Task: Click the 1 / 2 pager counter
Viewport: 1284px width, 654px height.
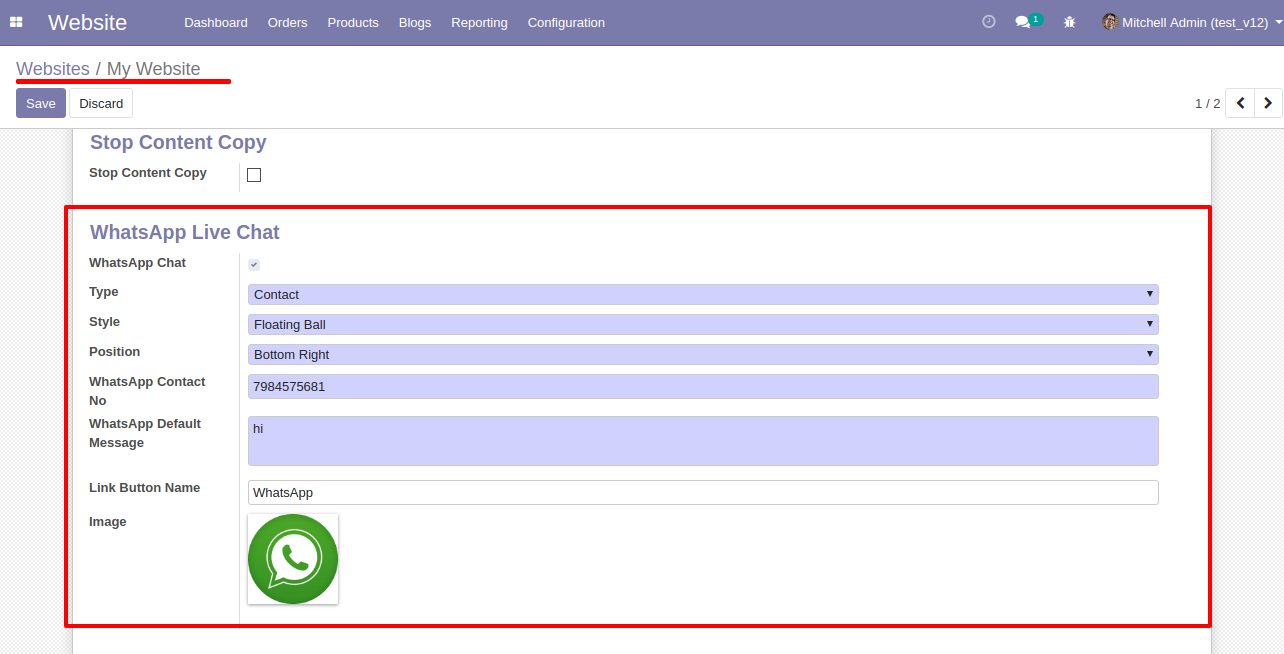Action: click(x=1207, y=103)
